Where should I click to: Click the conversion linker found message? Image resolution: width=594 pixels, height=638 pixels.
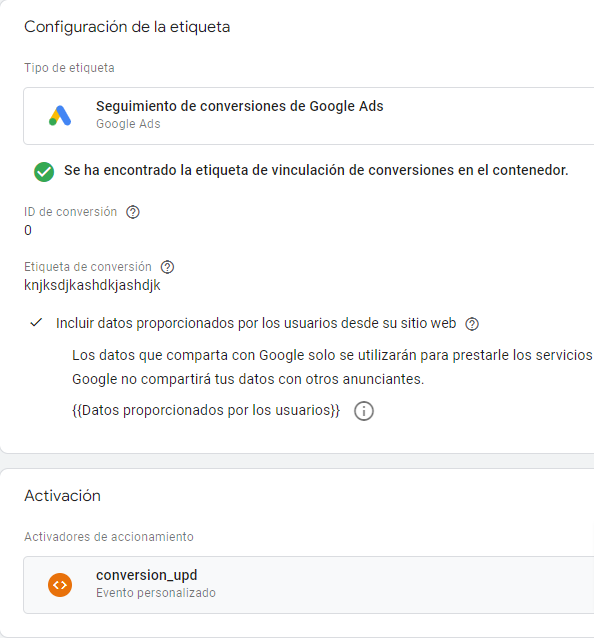coord(316,170)
